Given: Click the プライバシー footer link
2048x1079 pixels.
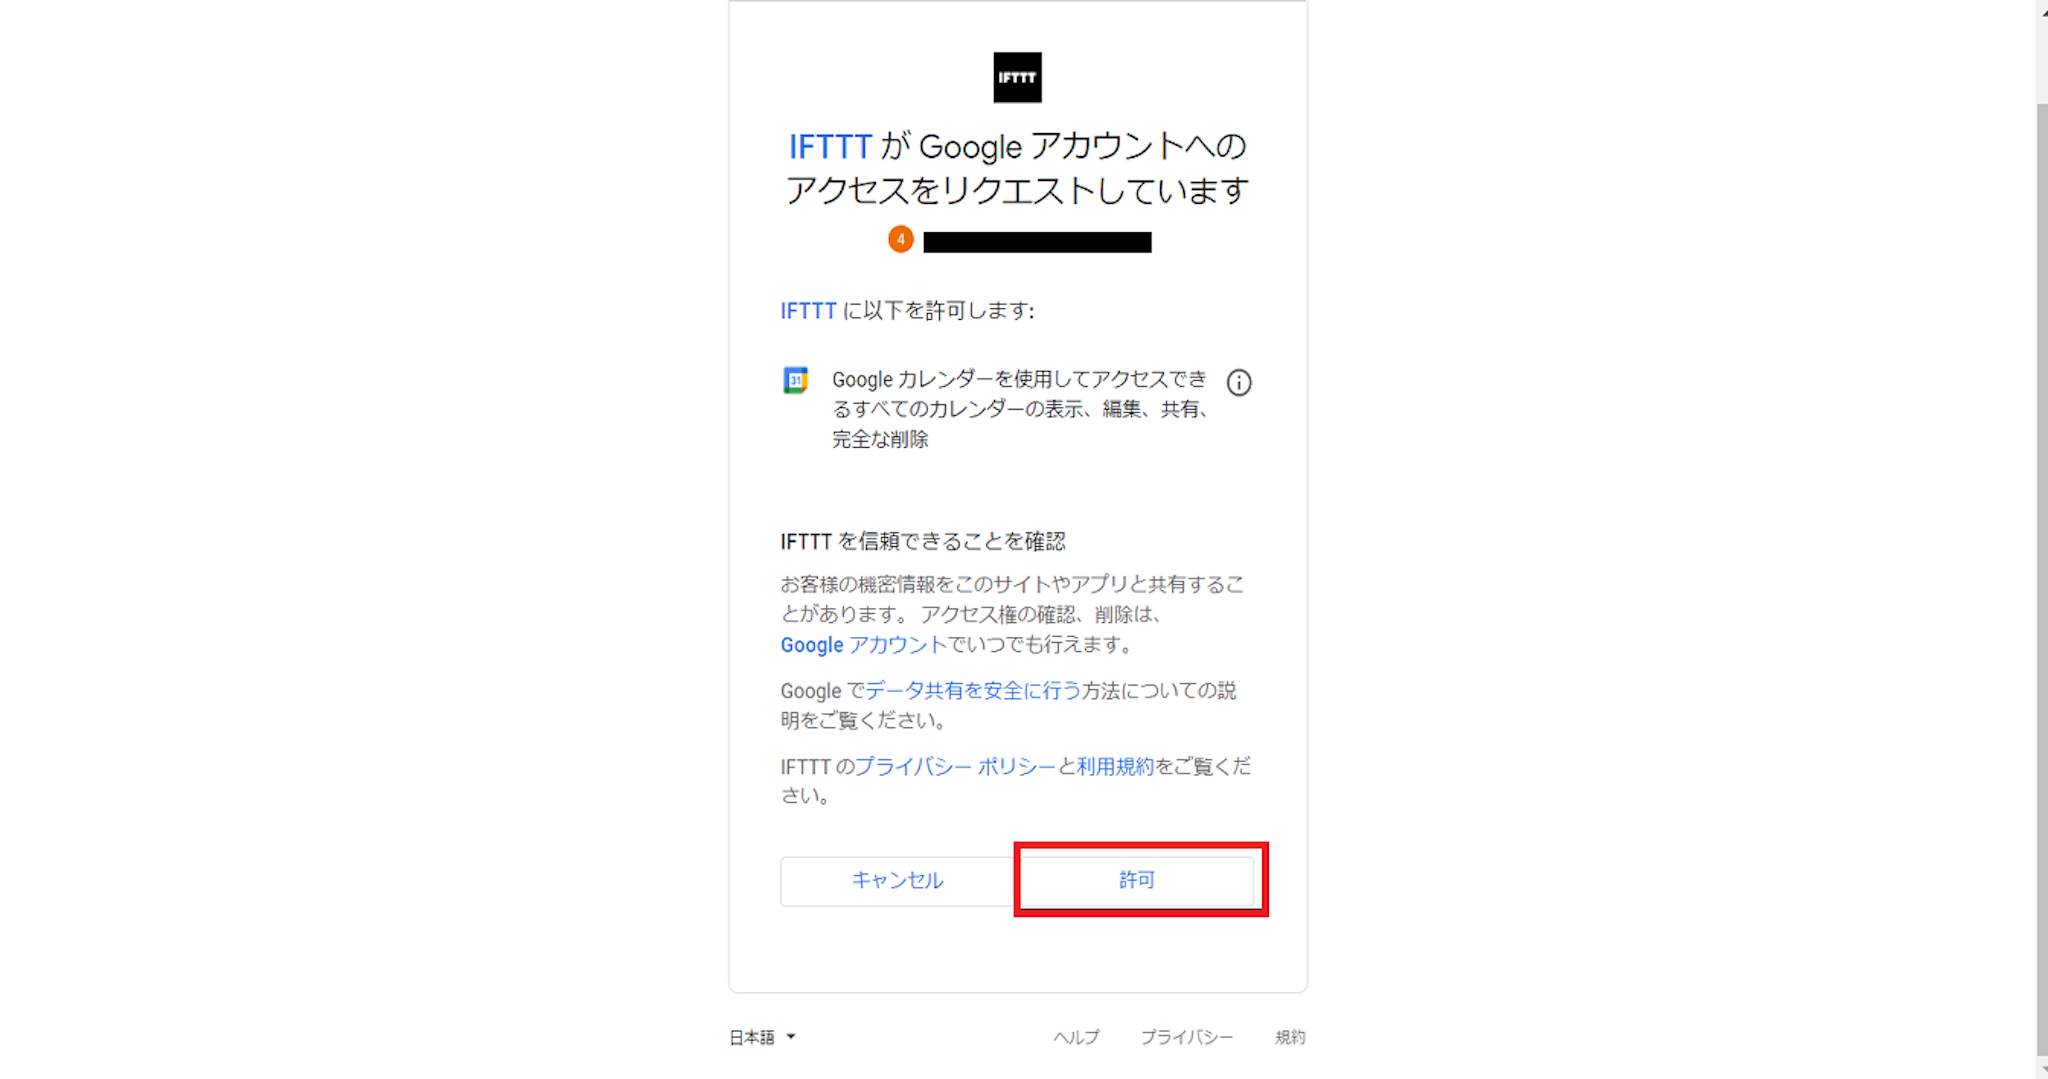Looking at the screenshot, I should click(1187, 1037).
